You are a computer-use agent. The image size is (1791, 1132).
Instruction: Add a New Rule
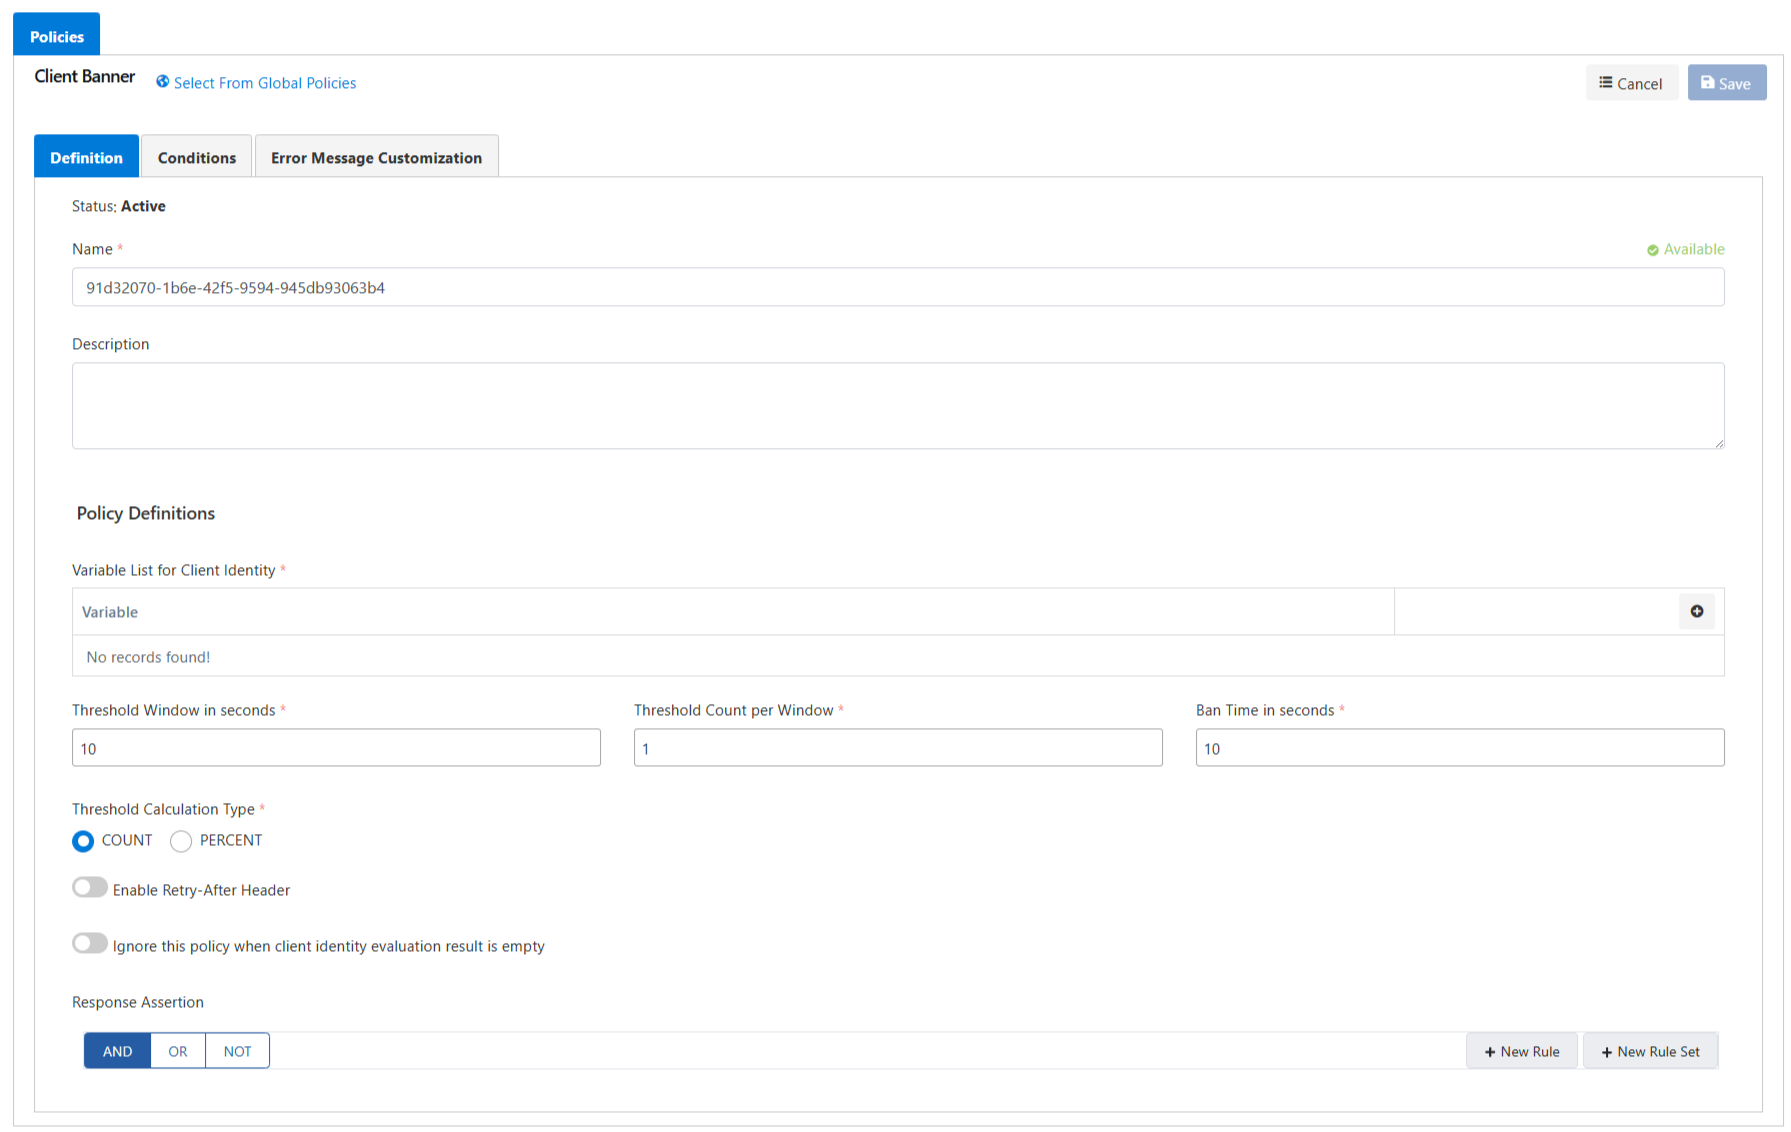pyautogui.click(x=1521, y=1051)
